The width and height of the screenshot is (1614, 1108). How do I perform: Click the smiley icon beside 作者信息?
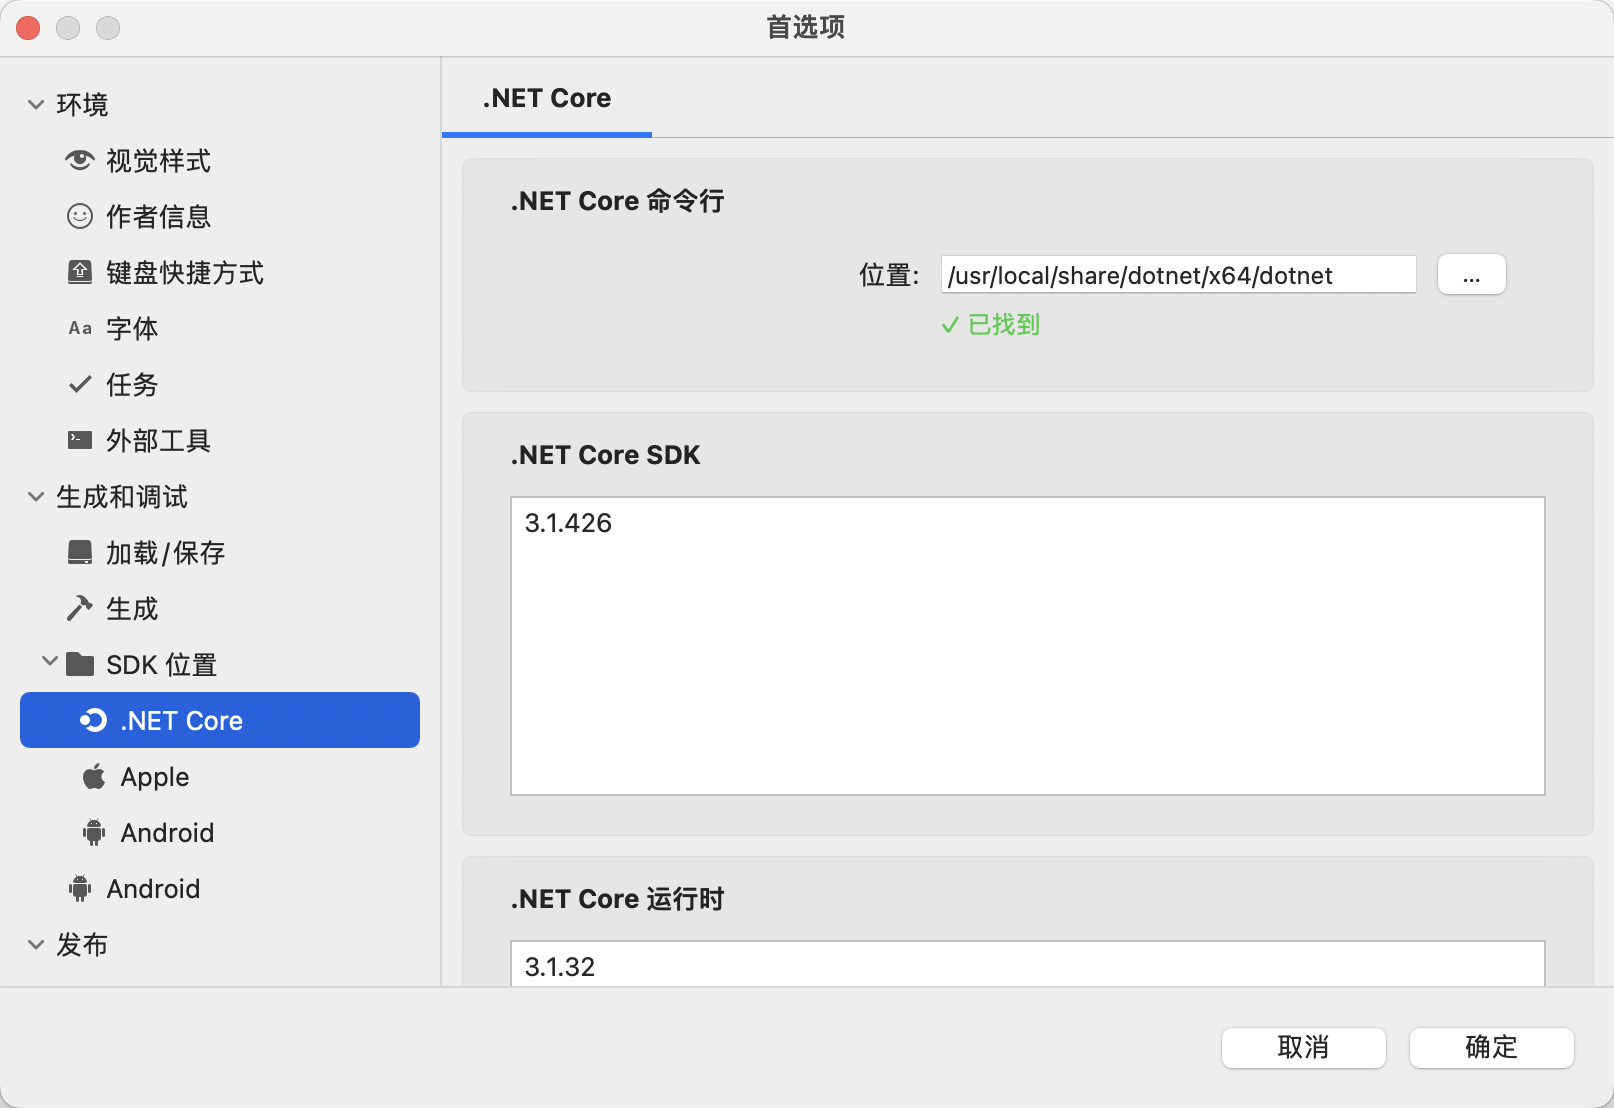click(80, 217)
